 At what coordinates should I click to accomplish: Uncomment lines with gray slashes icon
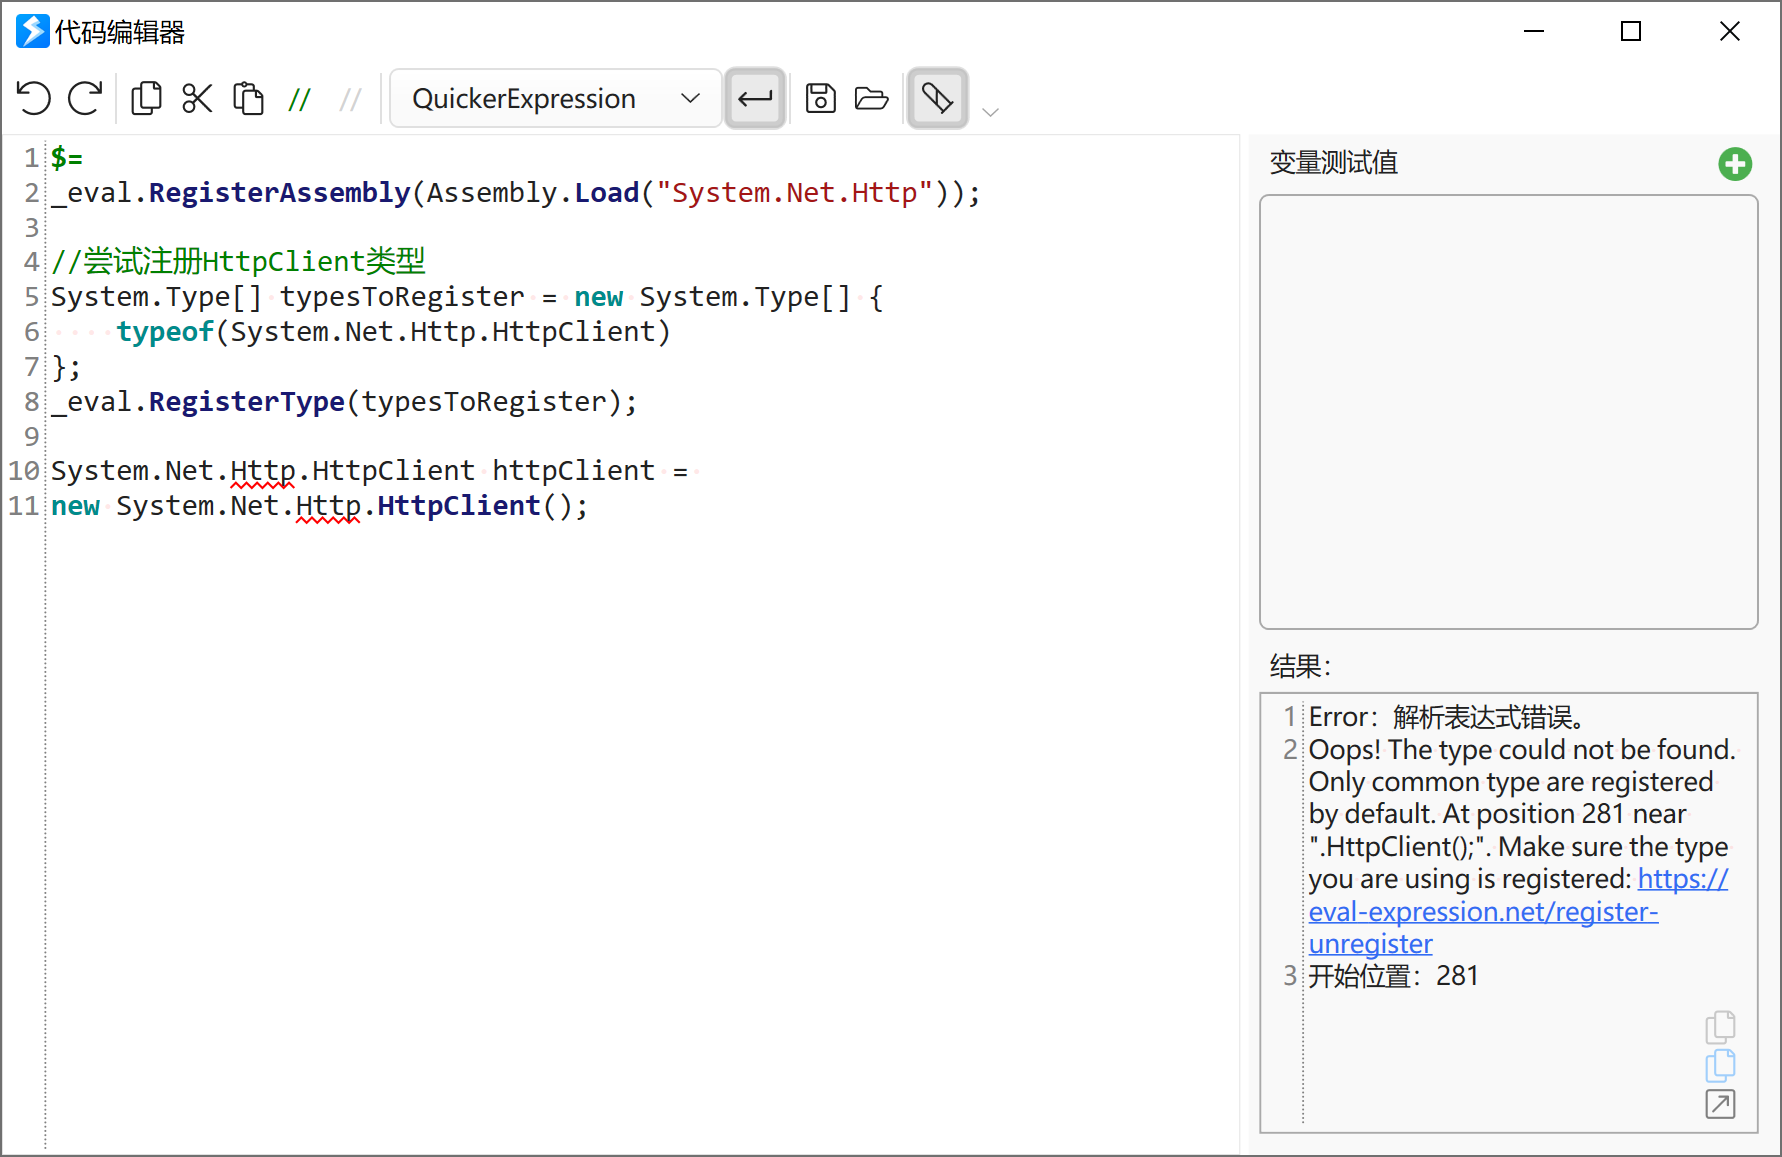click(x=350, y=99)
